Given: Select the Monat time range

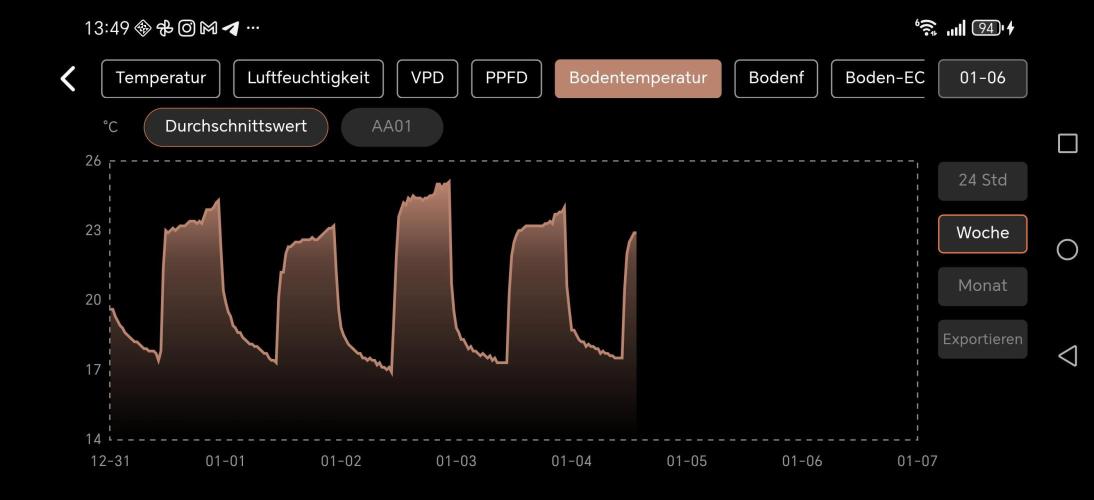Looking at the screenshot, I should click(982, 286).
